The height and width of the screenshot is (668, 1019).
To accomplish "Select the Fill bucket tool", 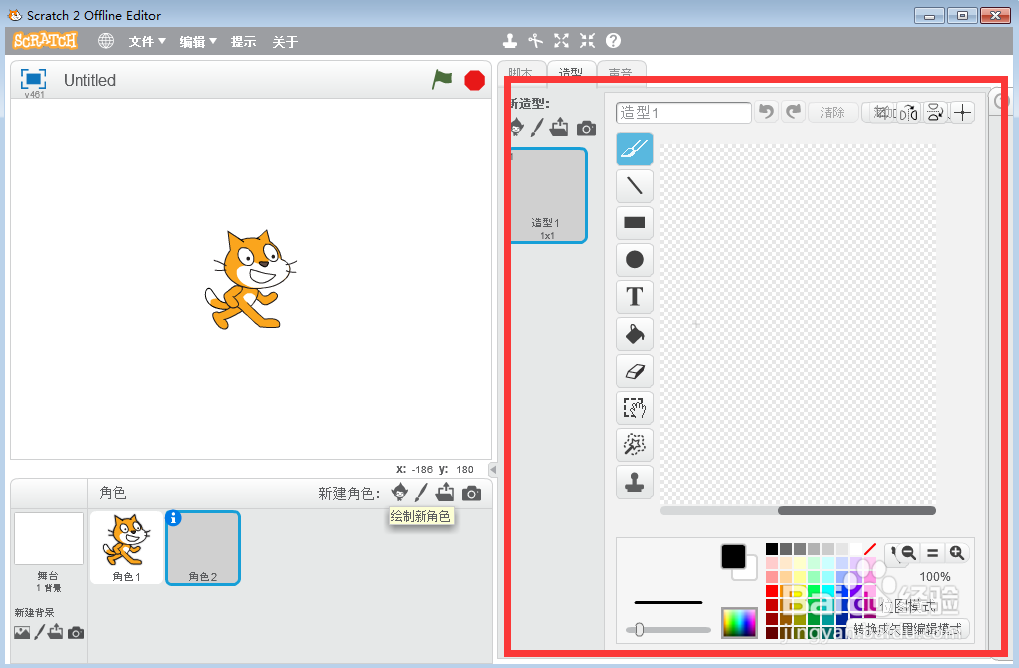I will point(634,334).
